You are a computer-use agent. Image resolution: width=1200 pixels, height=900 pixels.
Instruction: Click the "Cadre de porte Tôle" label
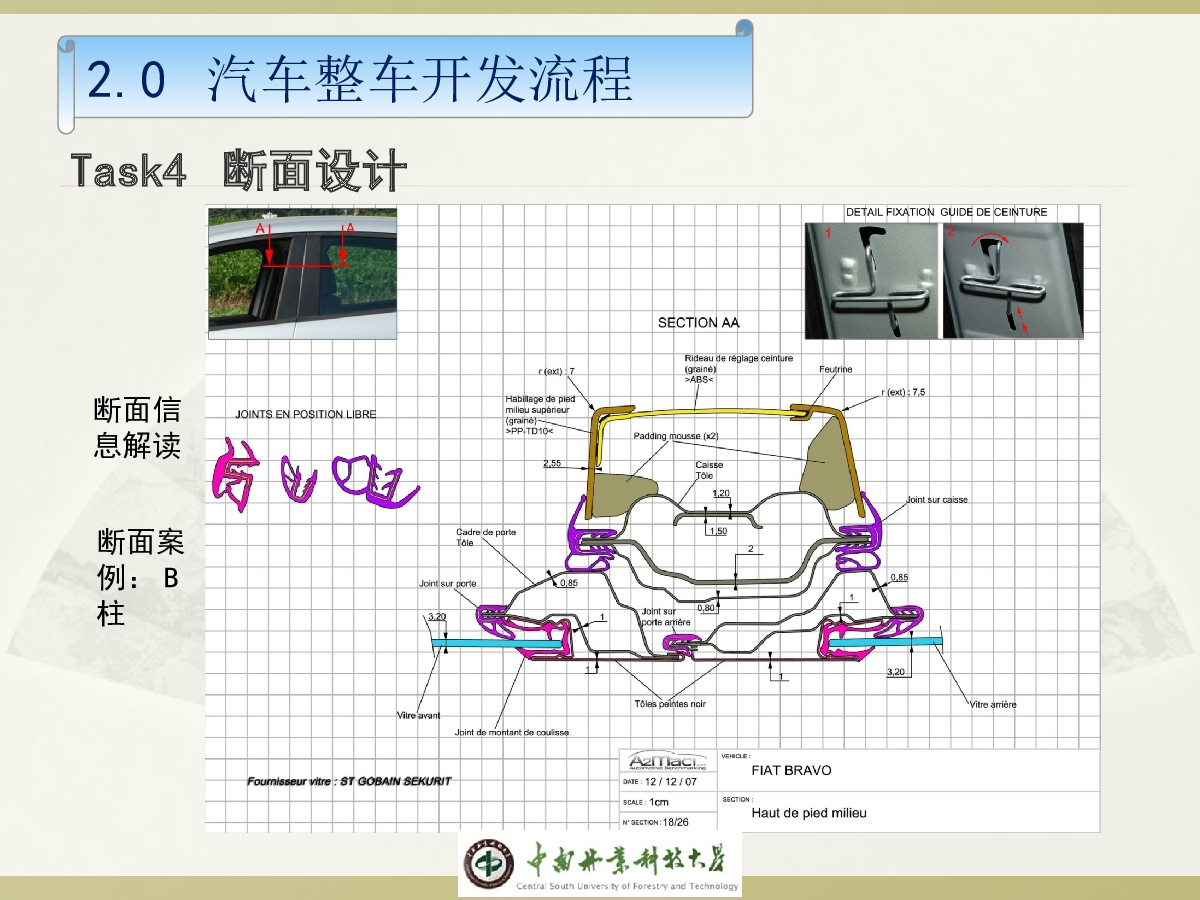coord(486,537)
